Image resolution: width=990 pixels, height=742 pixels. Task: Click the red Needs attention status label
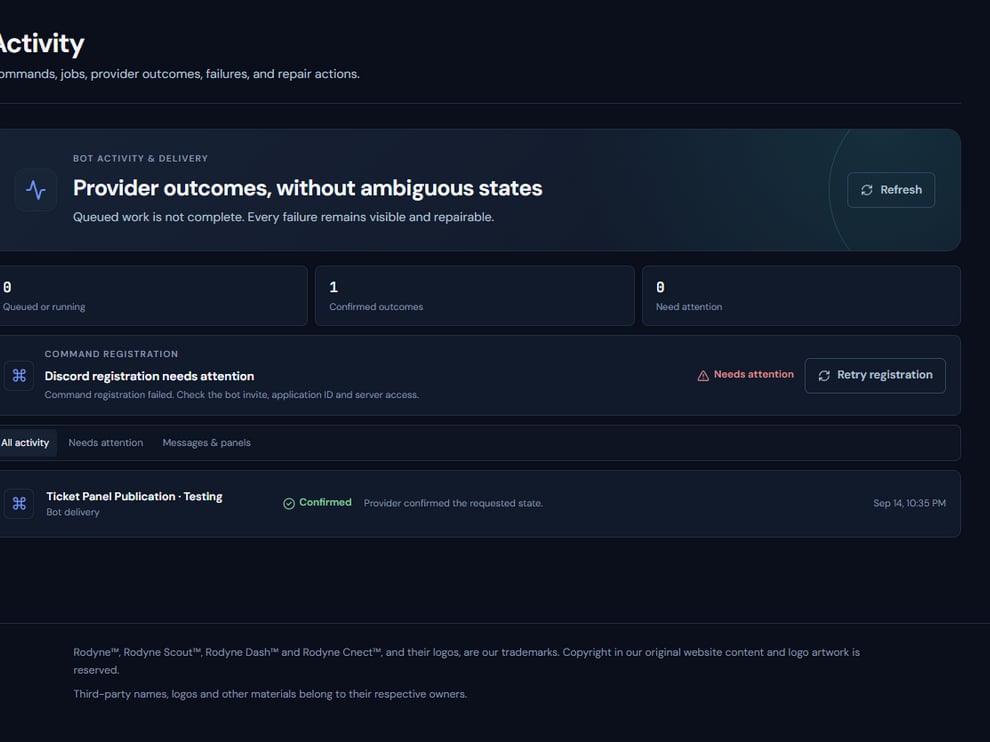coord(754,374)
